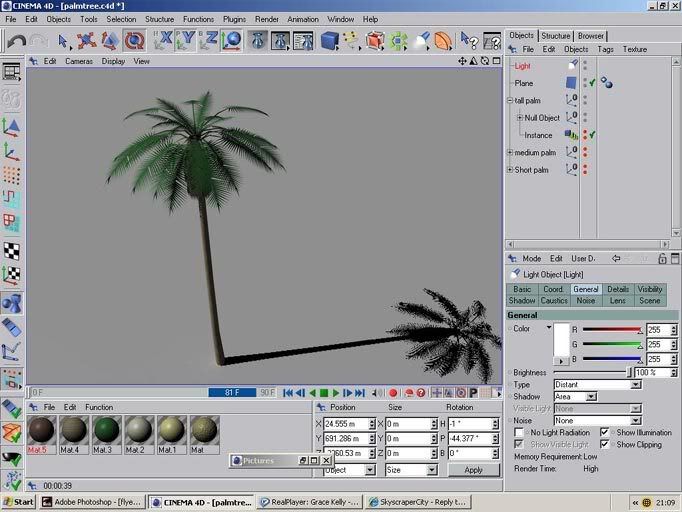Screen dimensions: 682x512
Task: Uncheck Show Illumination option
Action: click(x=606, y=433)
